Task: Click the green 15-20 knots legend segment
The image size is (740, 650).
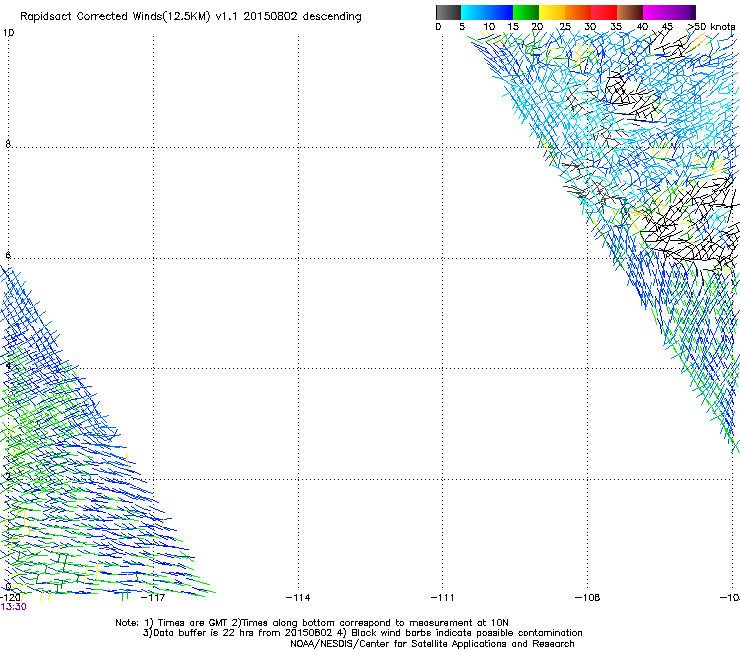Action: pyautogui.click(x=526, y=12)
